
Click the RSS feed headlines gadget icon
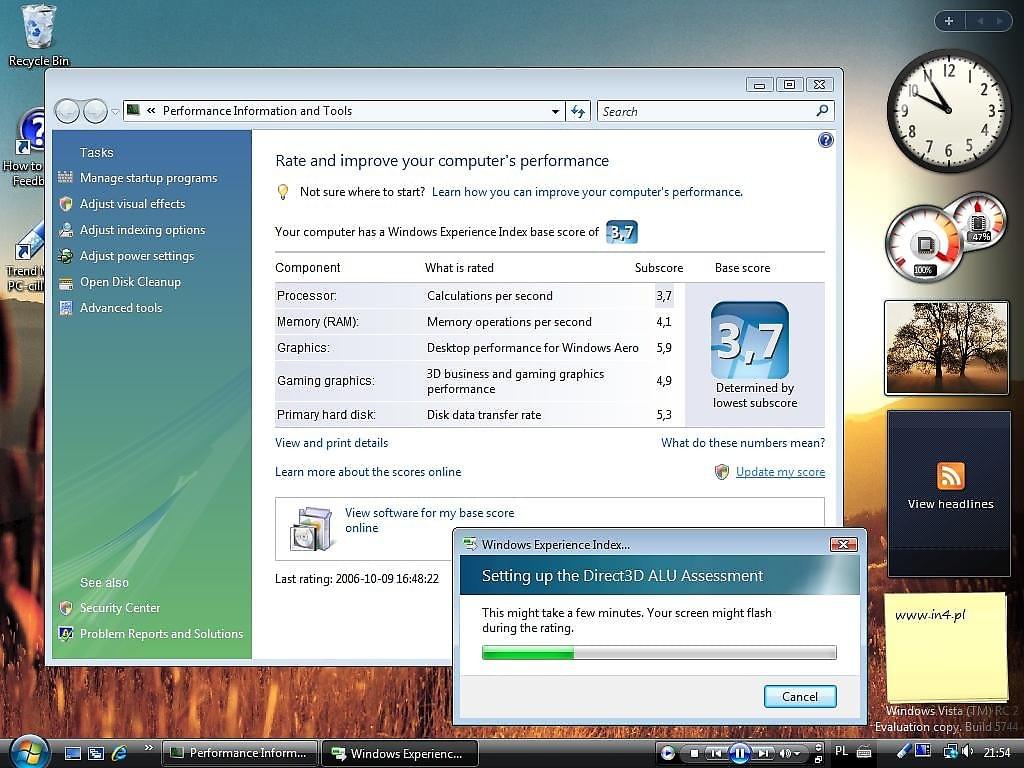[950, 475]
